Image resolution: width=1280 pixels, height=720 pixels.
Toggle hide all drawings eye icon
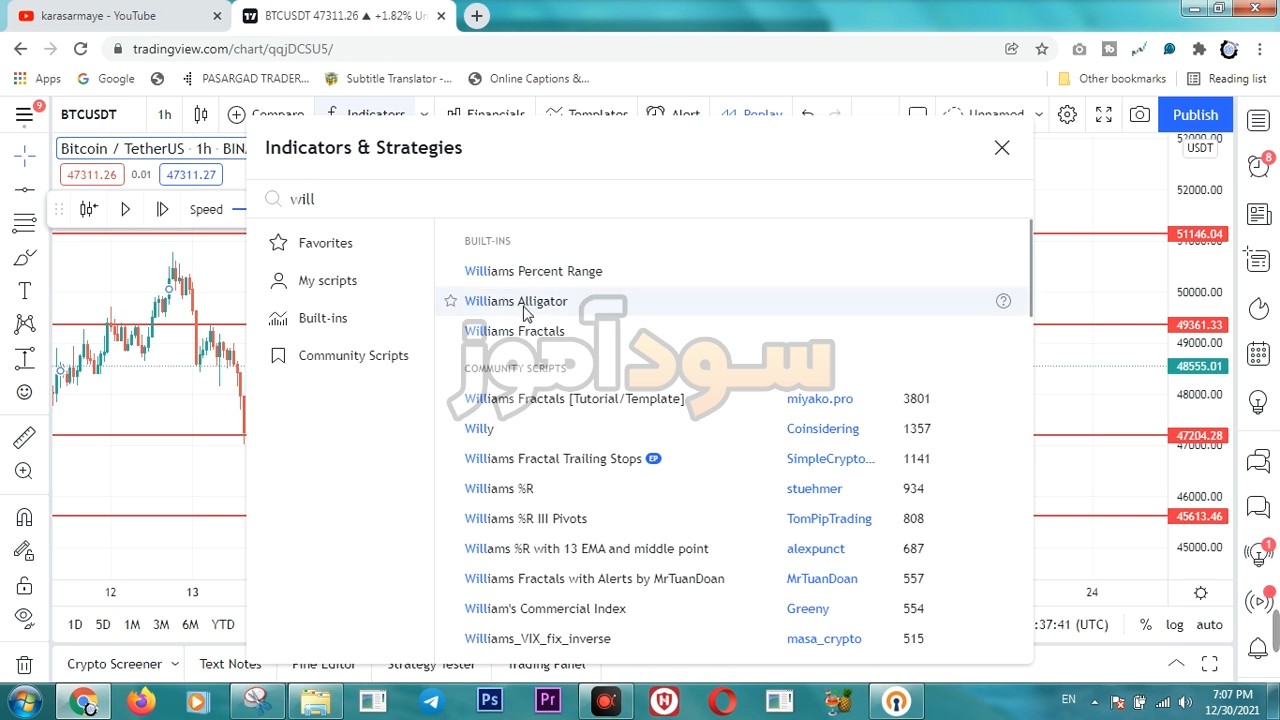pyautogui.click(x=25, y=617)
